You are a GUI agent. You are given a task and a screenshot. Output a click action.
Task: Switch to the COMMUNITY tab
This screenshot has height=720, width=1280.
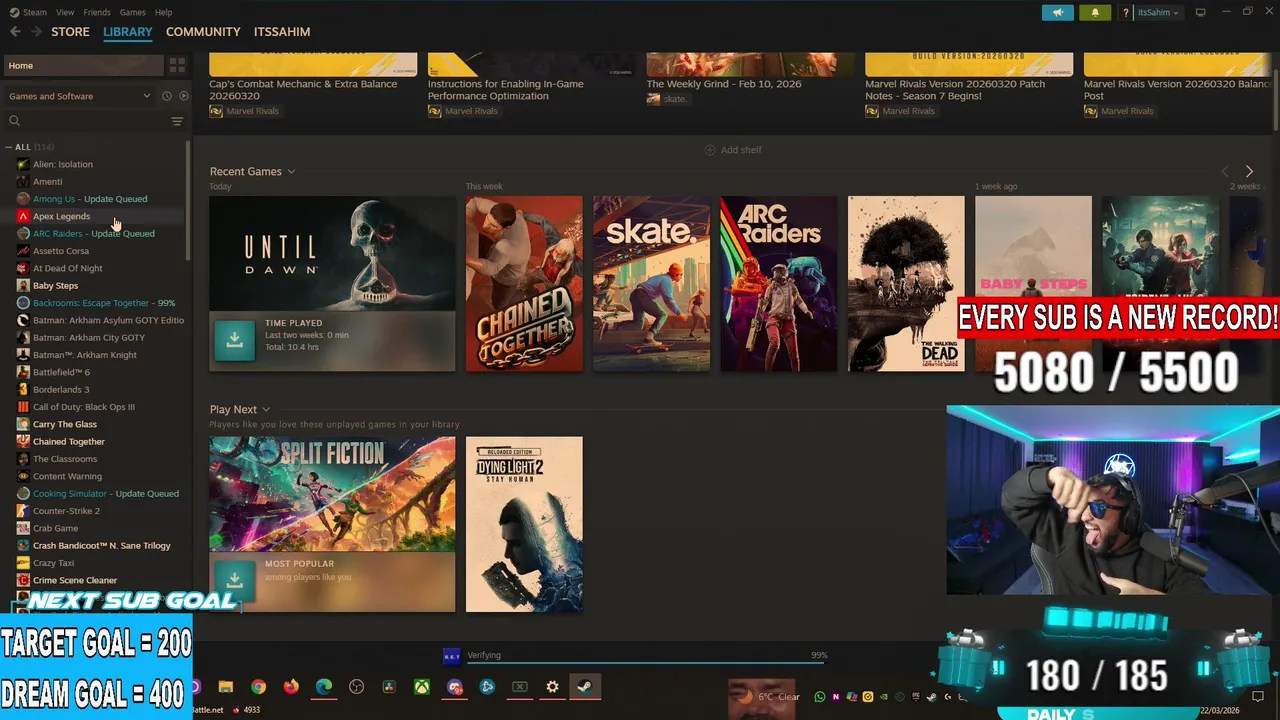(x=203, y=32)
